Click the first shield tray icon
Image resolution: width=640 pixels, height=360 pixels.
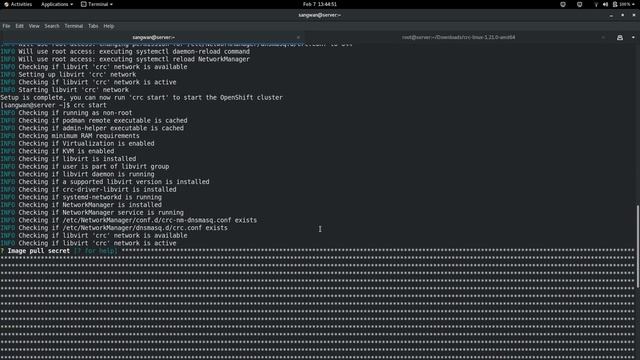click(x=563, y=4)
